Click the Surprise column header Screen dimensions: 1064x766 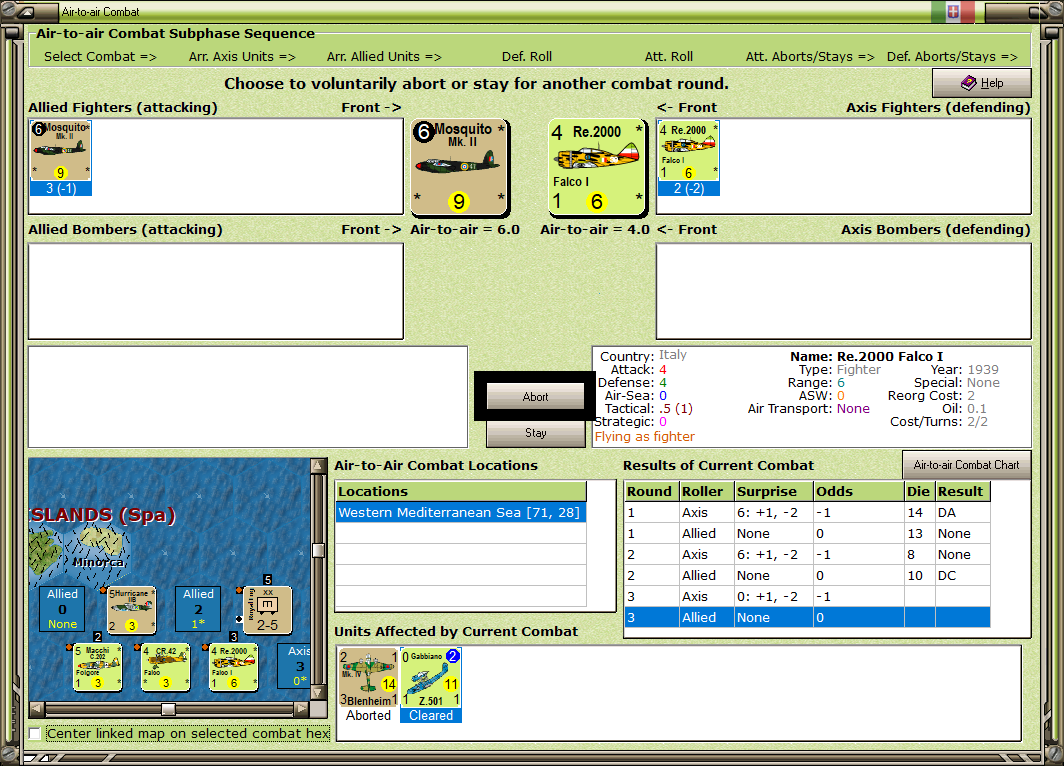click(x=774, y=491)
